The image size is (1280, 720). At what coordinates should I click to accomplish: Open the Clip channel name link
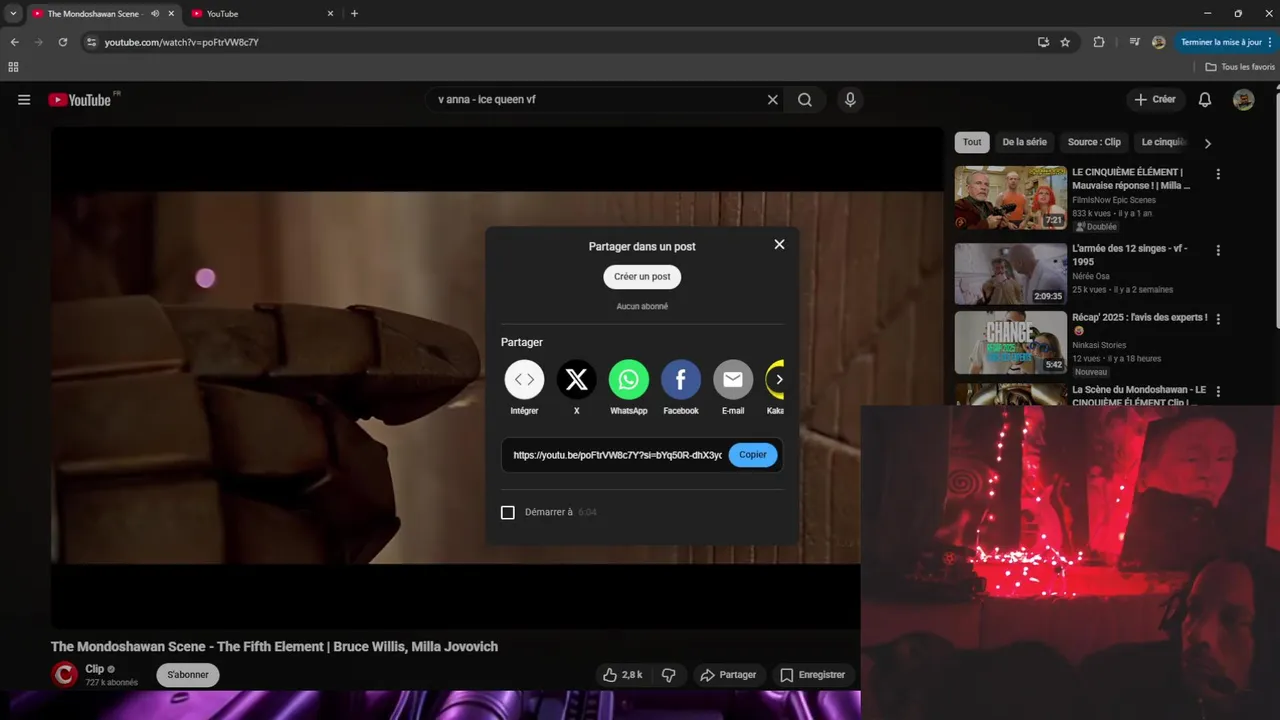pyautogui.click(x=95, y=669)
